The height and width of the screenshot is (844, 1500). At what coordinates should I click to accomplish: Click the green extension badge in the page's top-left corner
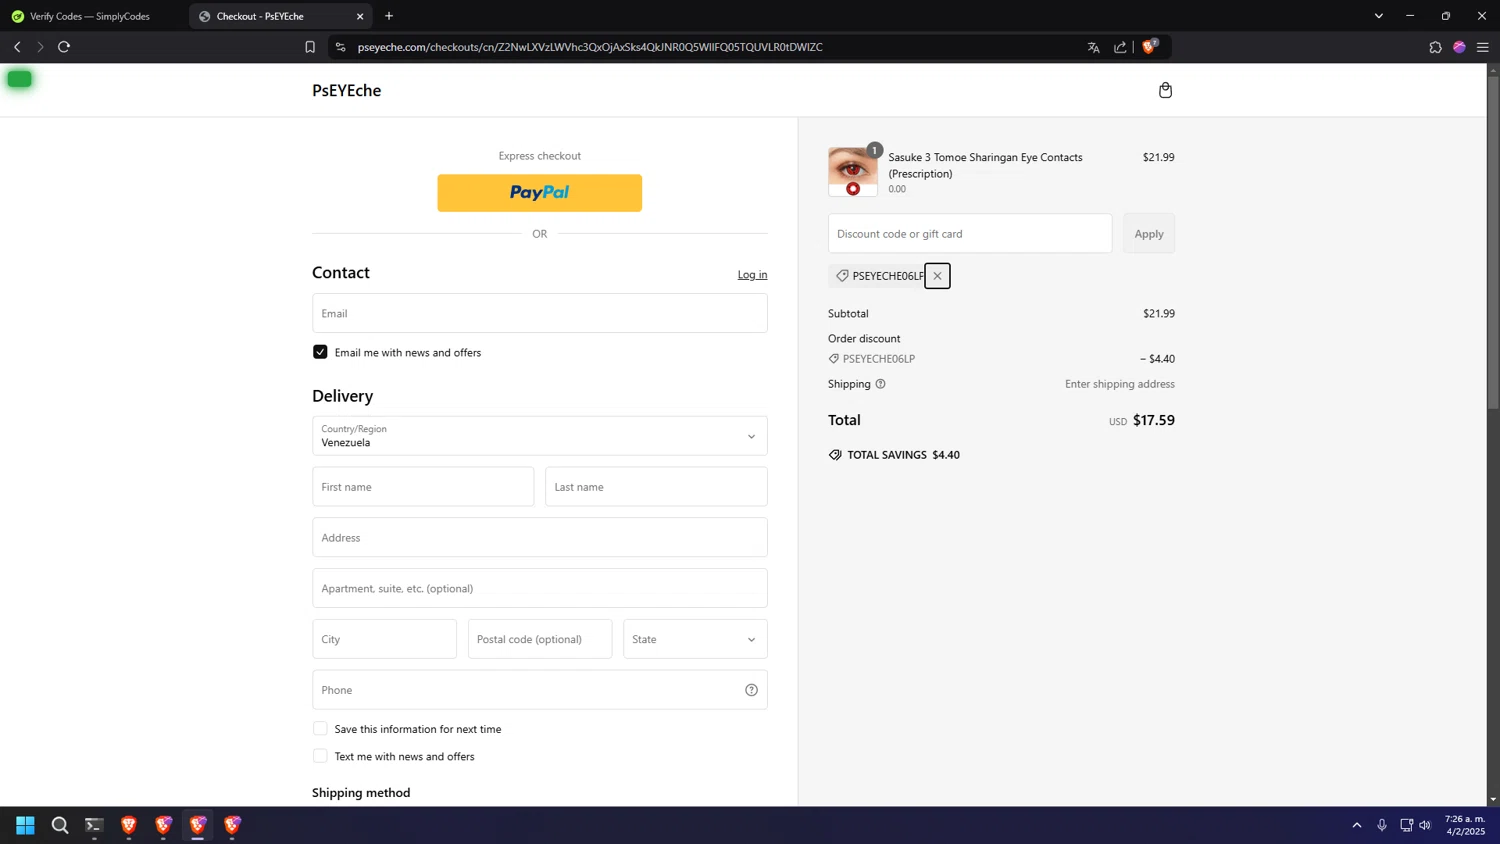(19, 79)
